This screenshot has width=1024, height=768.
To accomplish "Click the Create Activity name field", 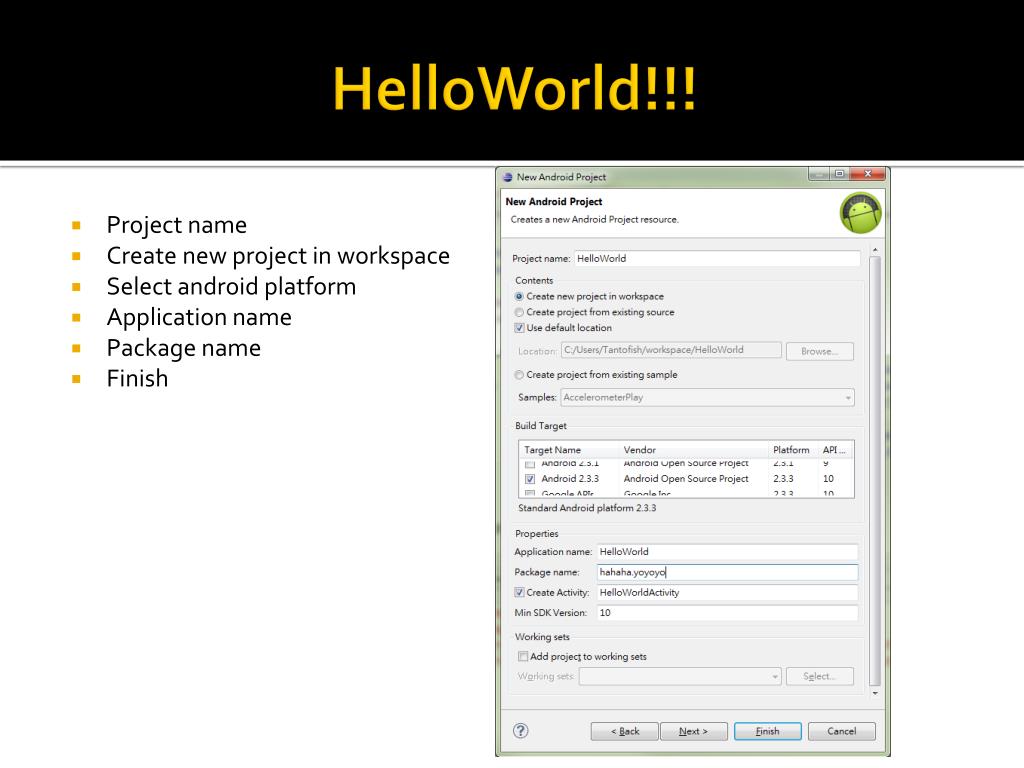I will click(x=727, y=592).
